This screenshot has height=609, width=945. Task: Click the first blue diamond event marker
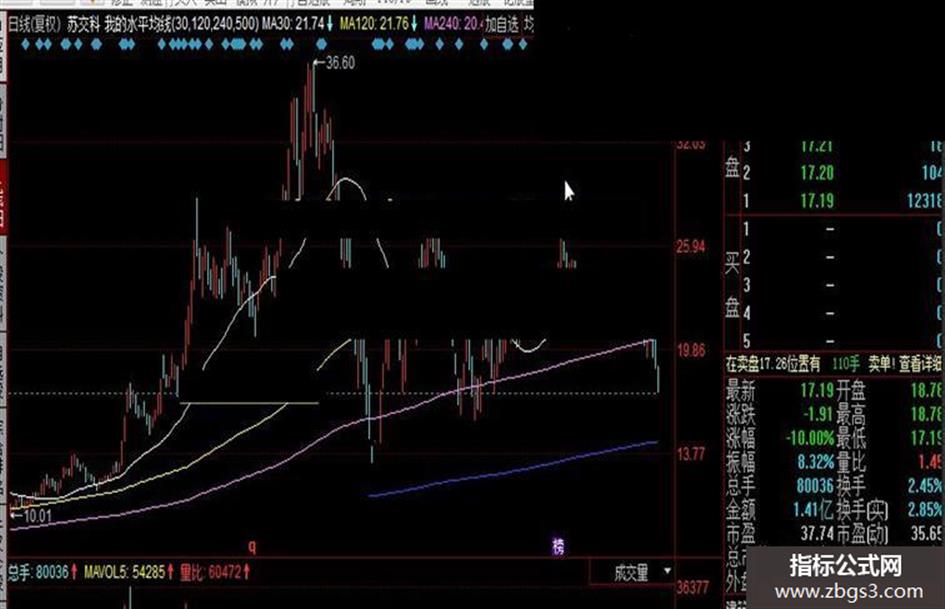[25, 44]
